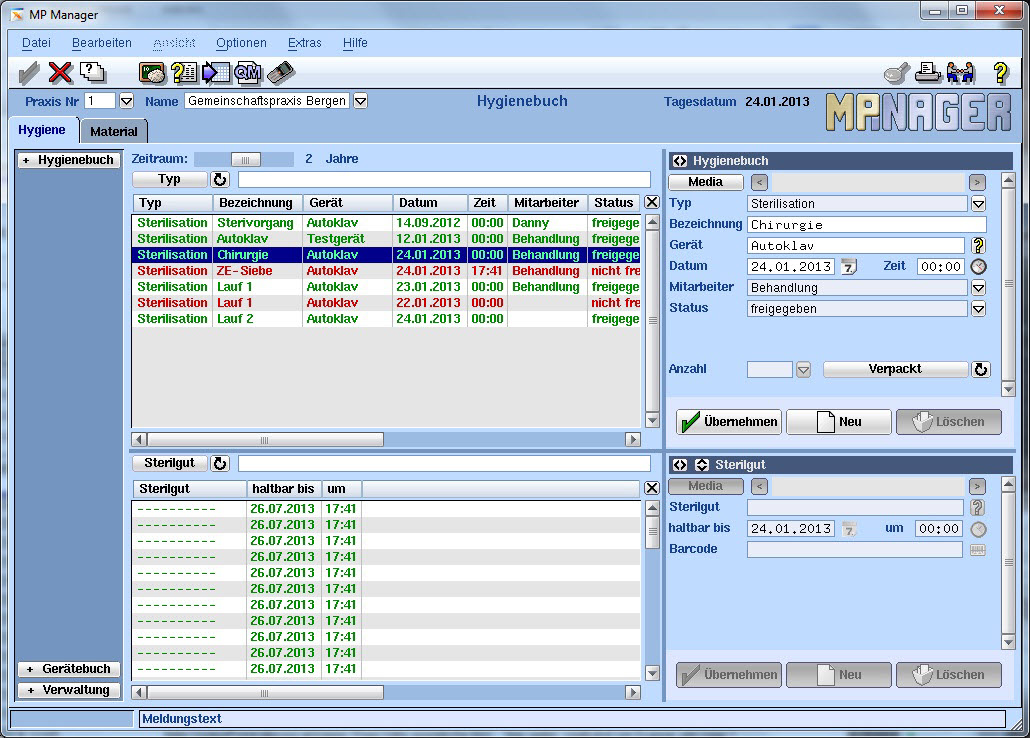Select the Lauf 2 row

click(x=386, y=319)
